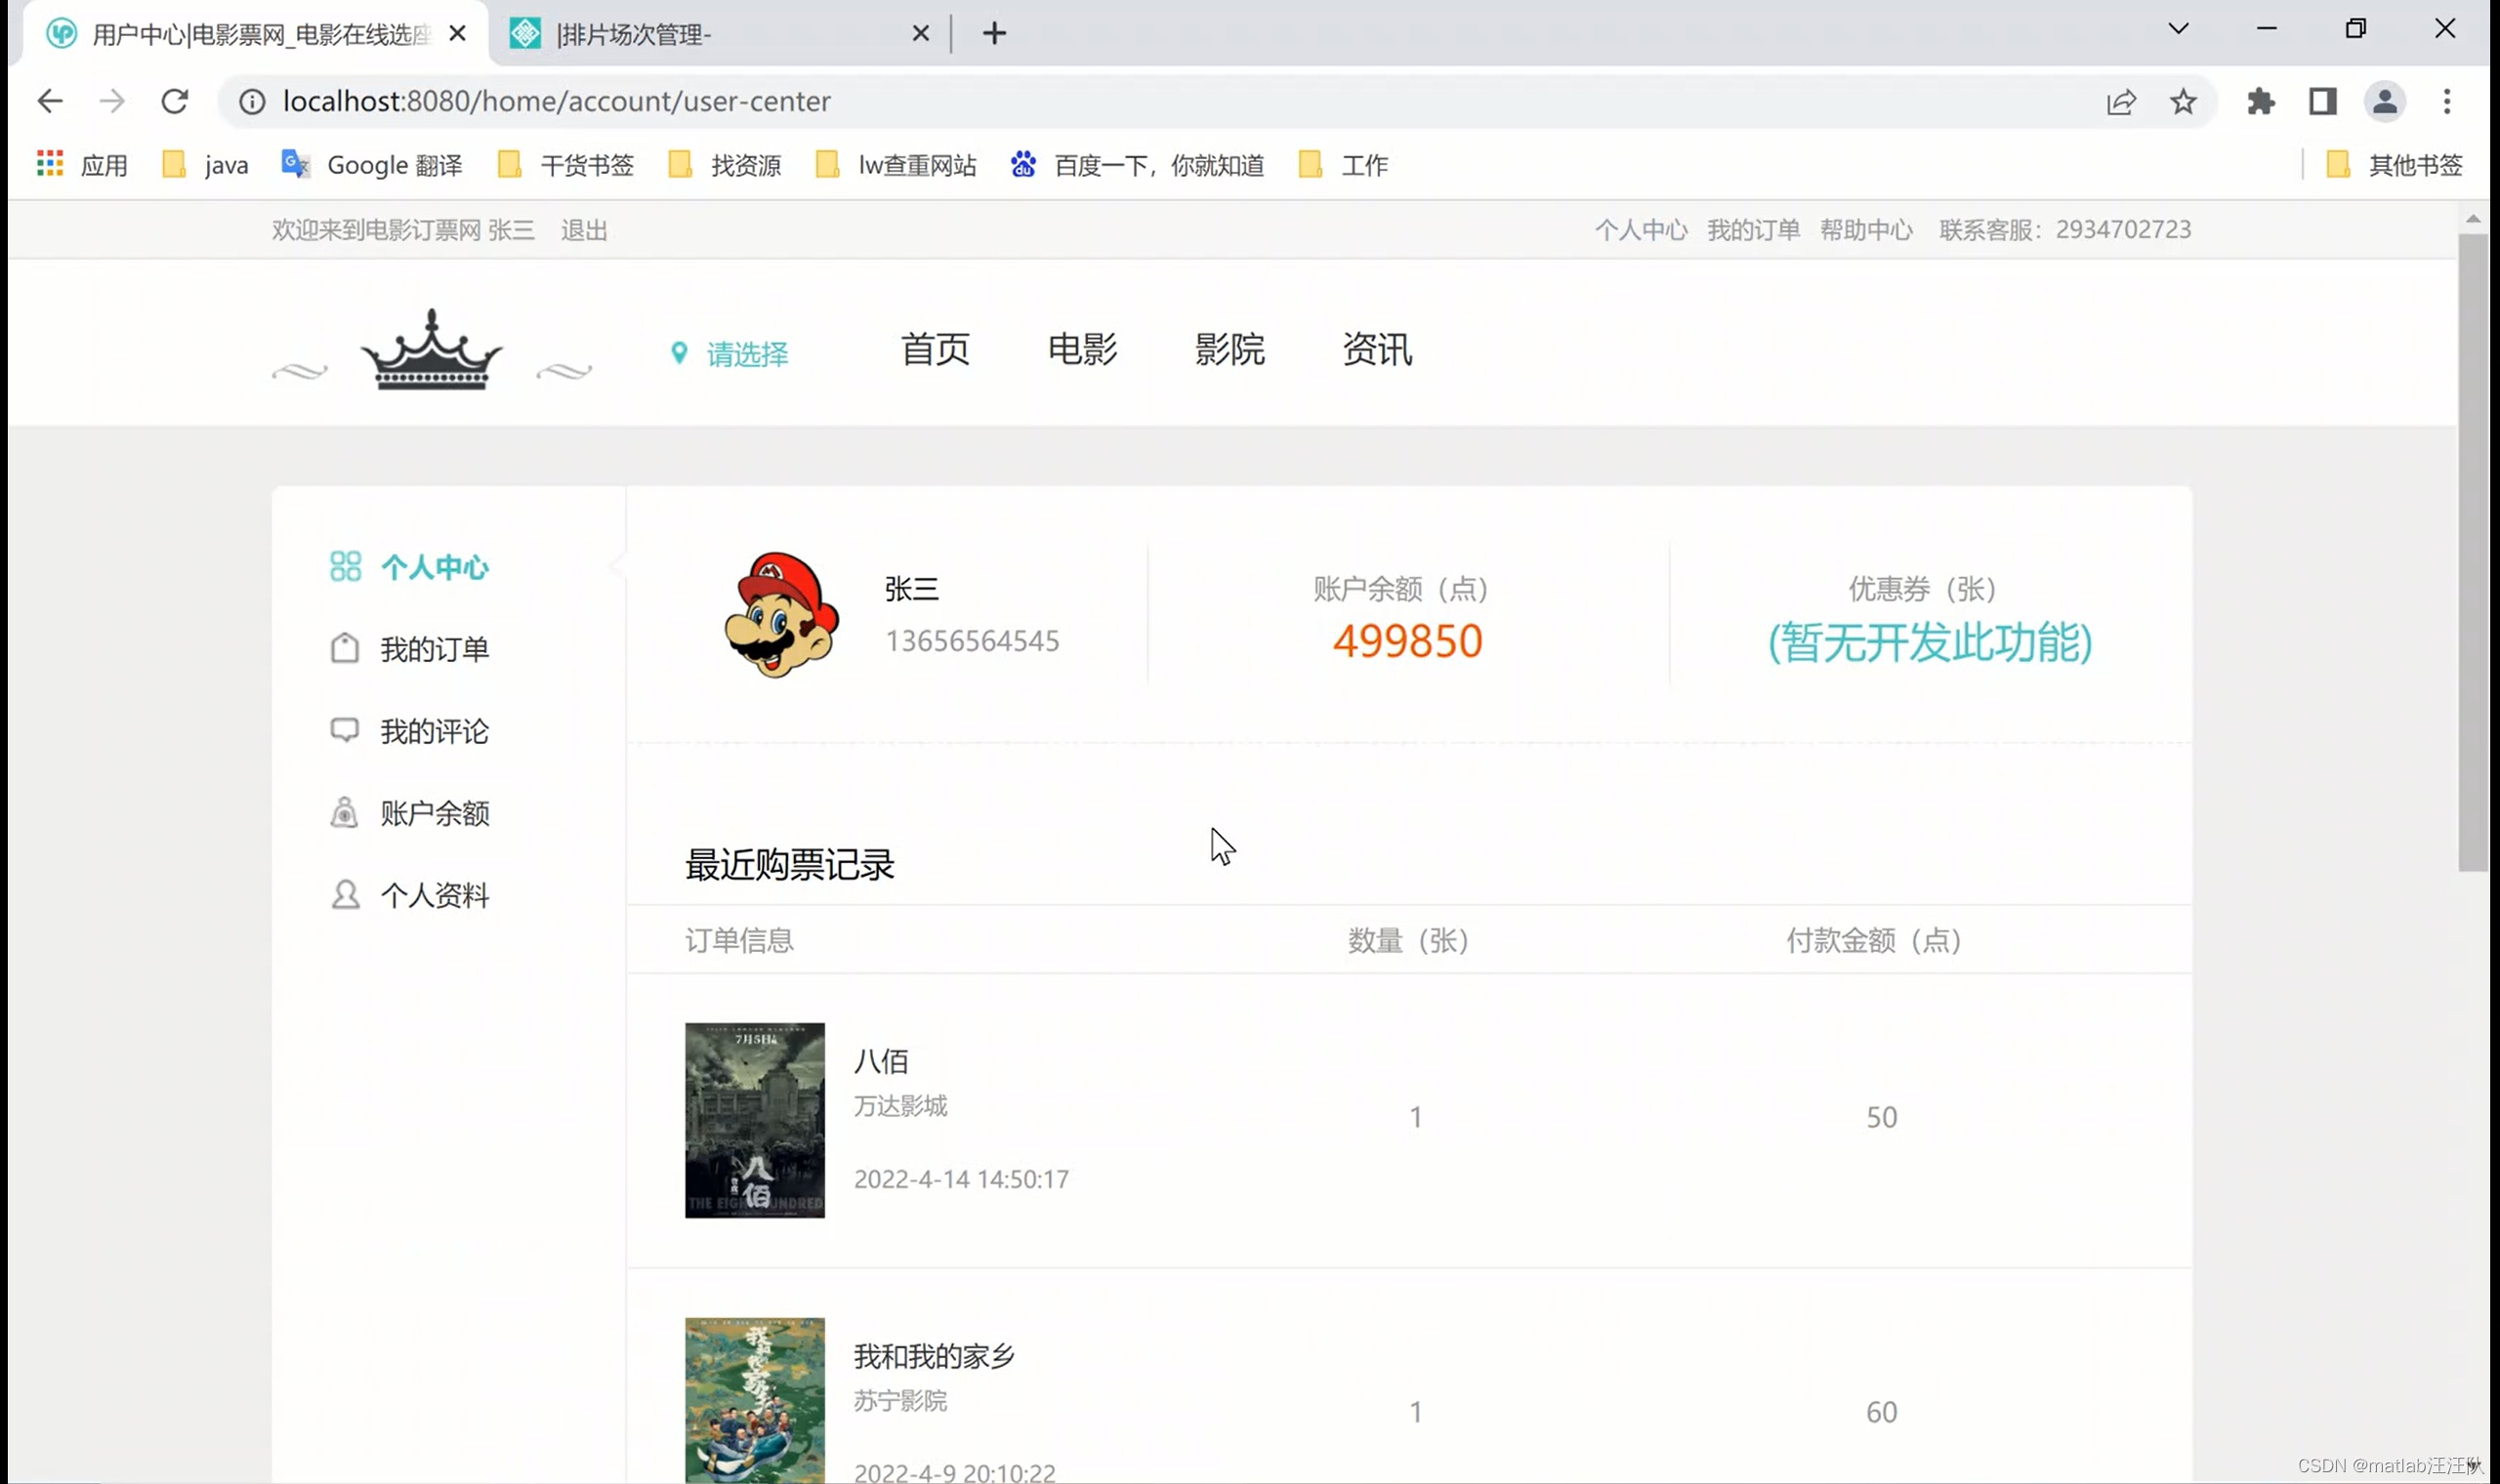Image resolution: width=2500 pixels, height=1484 pixels.
Task: Click the 退出 logout link
Action: coord(584,230)
